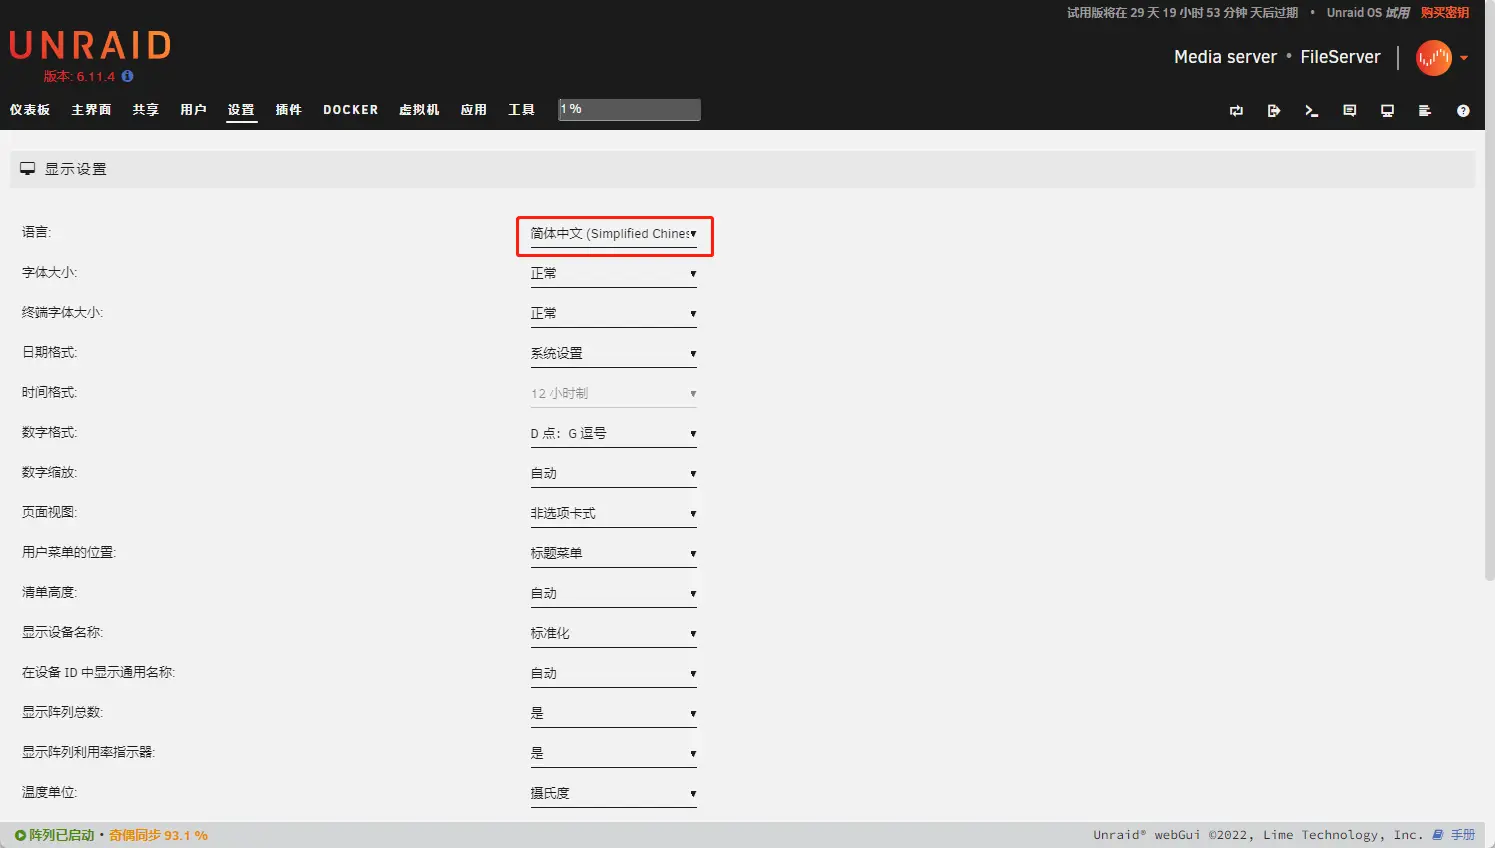1495x848 pixels.
Task: Click the retweet-style language switch icon
Action: click(1236, 111)
